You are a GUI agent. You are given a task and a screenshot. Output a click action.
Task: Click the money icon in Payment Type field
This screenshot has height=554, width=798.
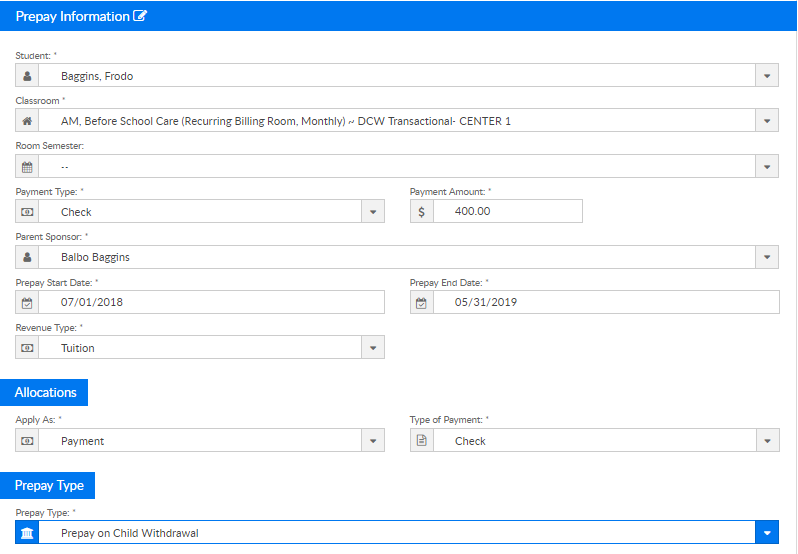27,212
